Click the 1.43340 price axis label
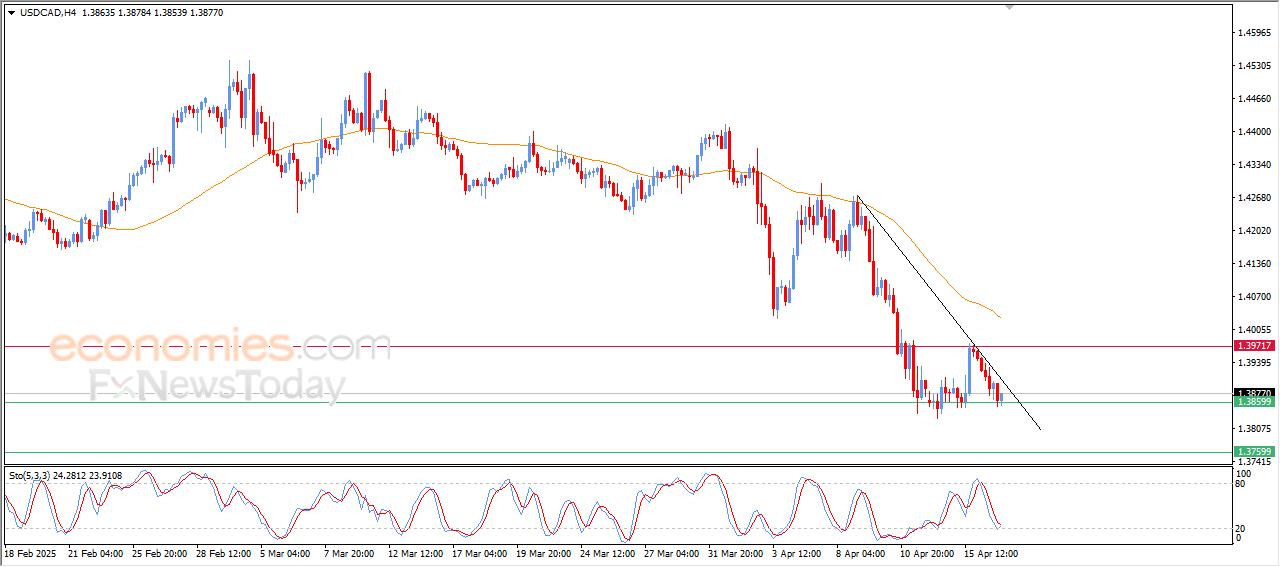 1255,165
